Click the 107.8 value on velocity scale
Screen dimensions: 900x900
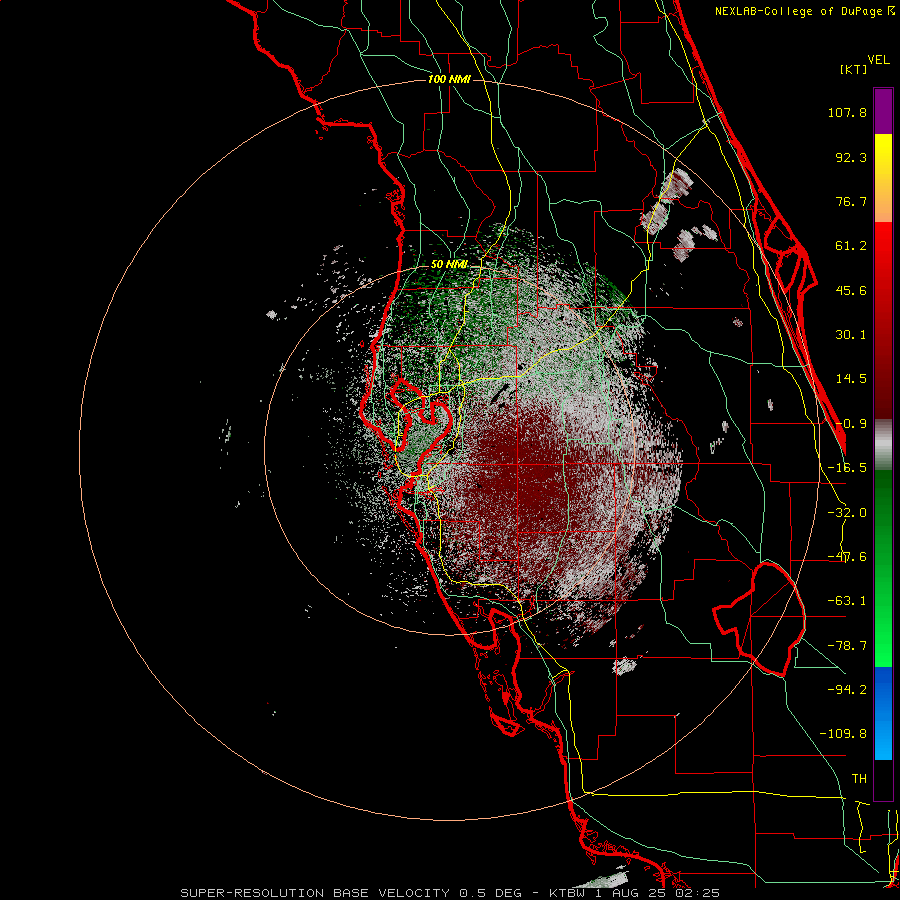847,112
